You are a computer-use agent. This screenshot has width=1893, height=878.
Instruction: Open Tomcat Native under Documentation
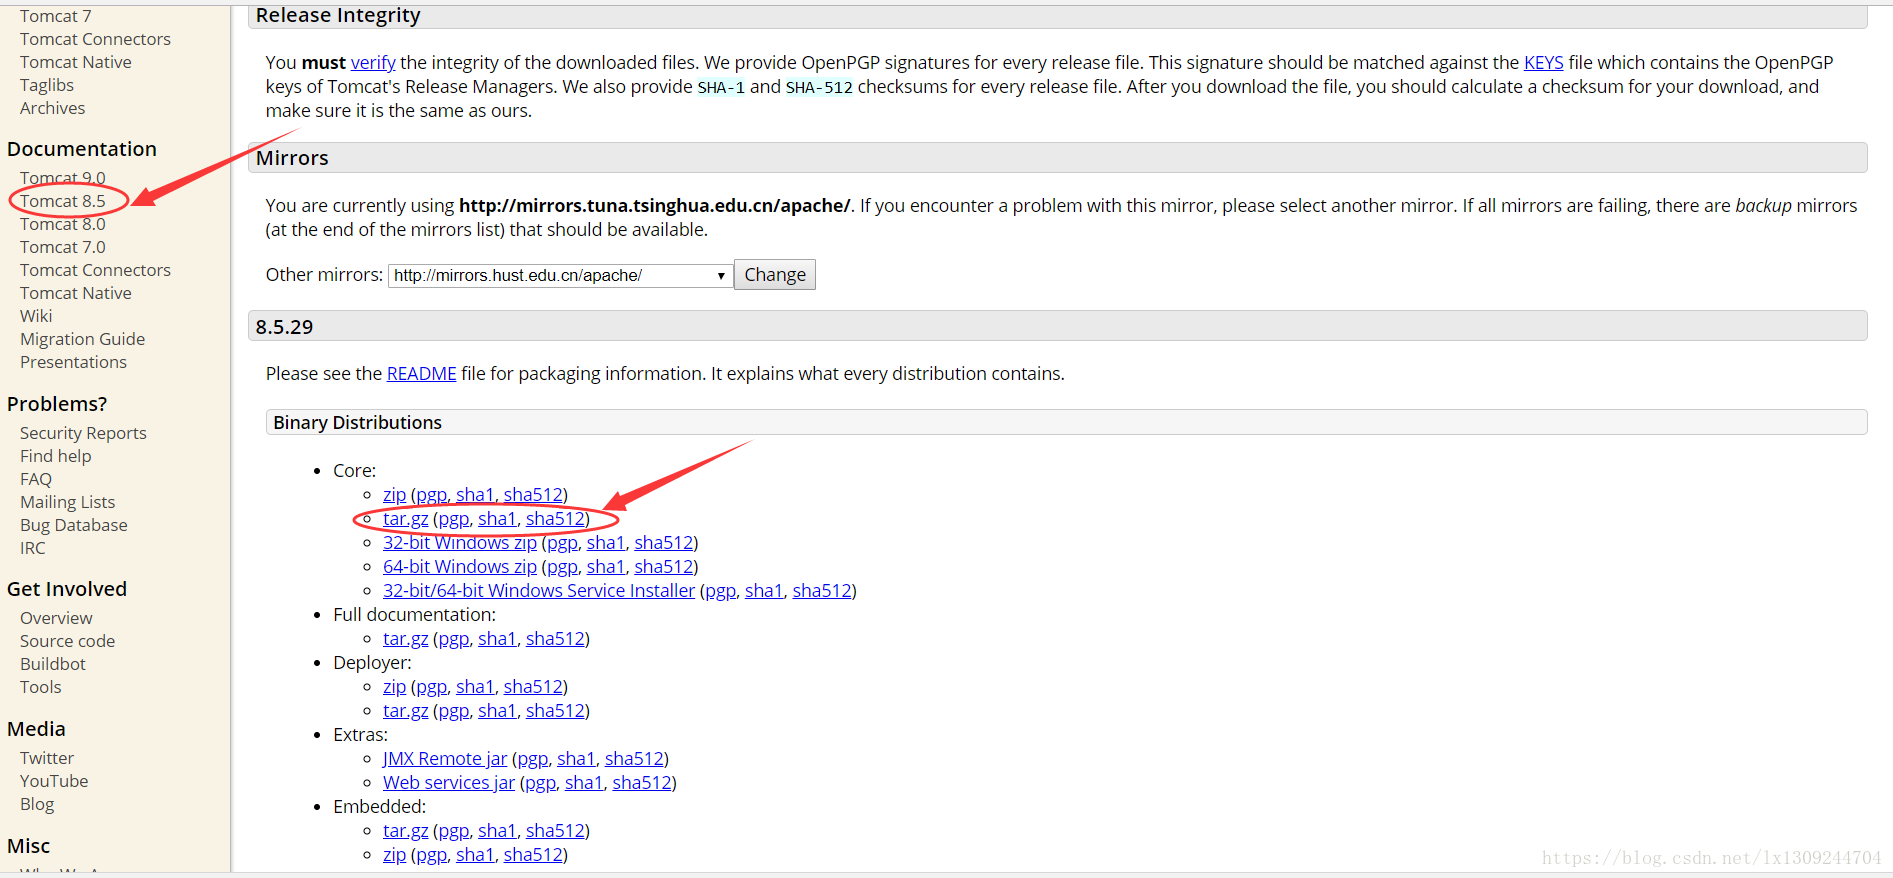coord(75,293)
